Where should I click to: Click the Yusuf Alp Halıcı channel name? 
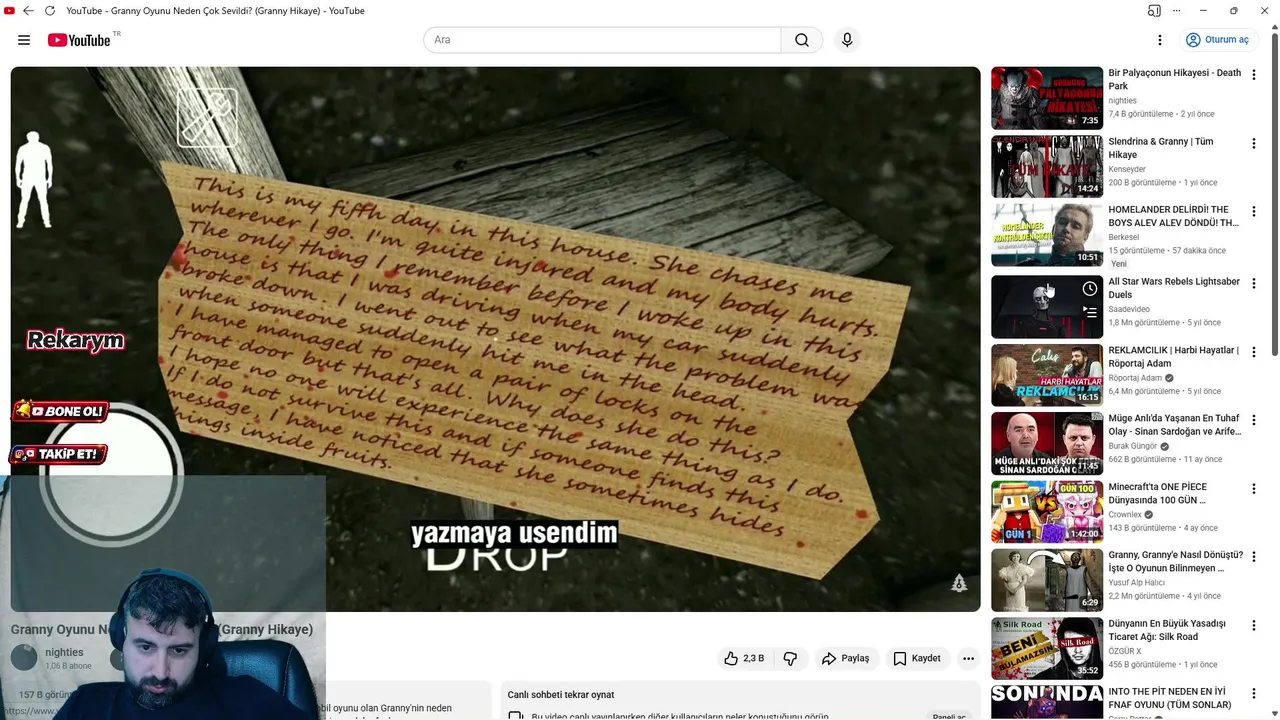click(x=1137, y=583)
